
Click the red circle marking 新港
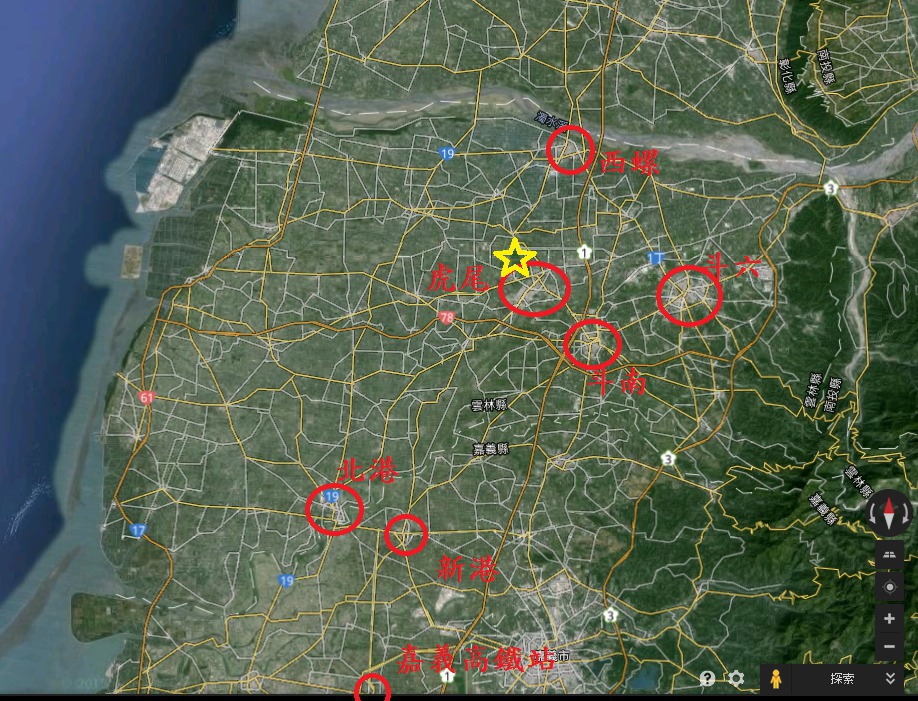coord(406,534)
